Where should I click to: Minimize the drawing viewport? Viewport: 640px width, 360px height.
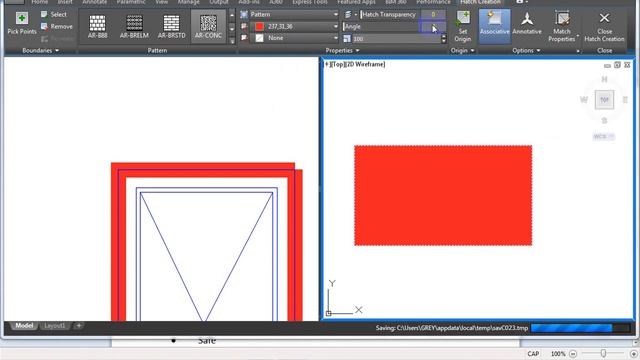pyautogui.click(x=607, y=65)
